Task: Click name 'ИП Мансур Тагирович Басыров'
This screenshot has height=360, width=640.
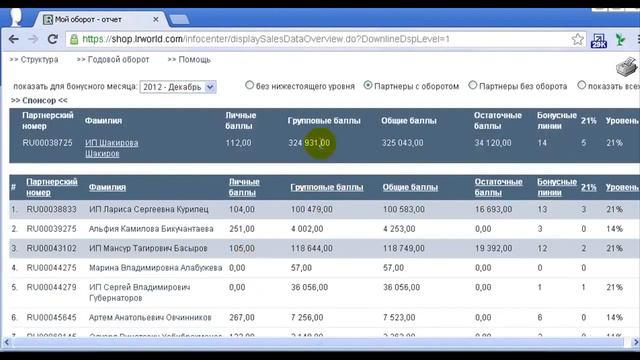Action: (148, 248)
